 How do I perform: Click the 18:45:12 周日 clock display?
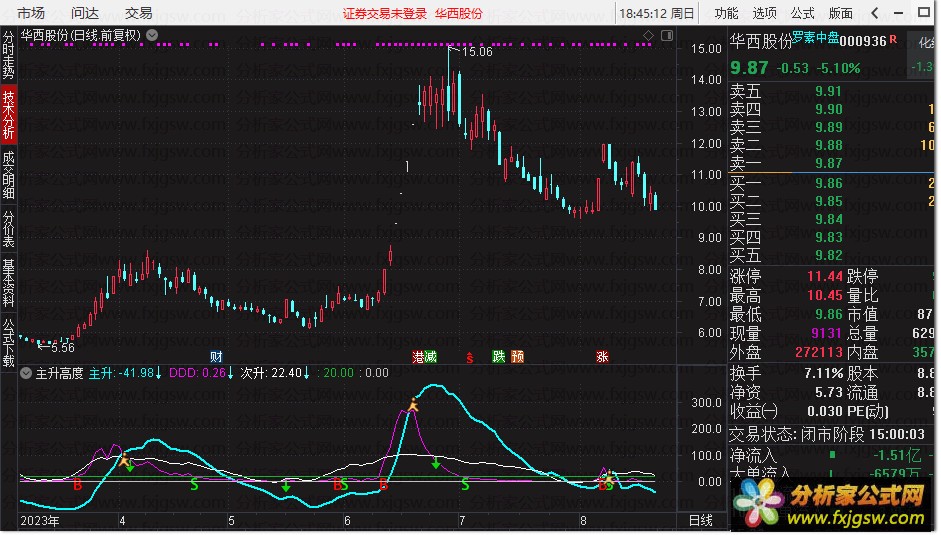pyautogui.click(x=657, y=13)
